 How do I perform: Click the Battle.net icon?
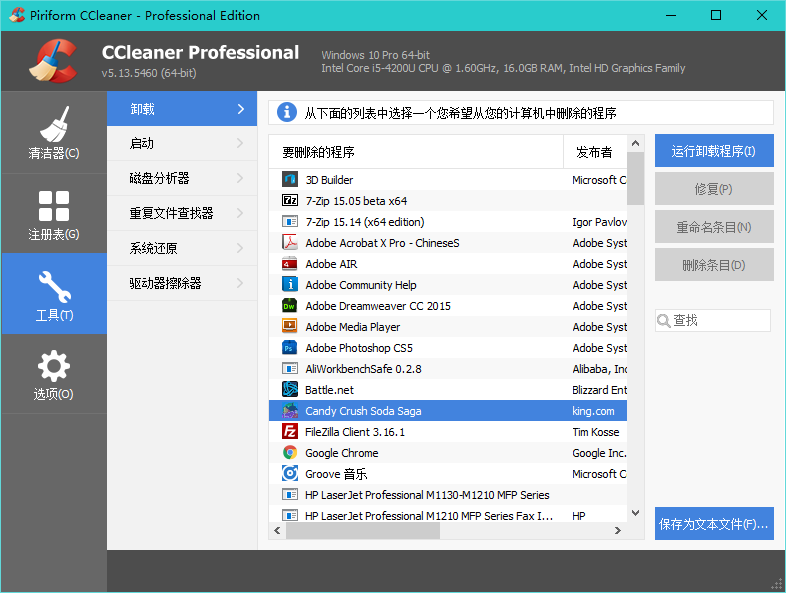pos(290,389)
